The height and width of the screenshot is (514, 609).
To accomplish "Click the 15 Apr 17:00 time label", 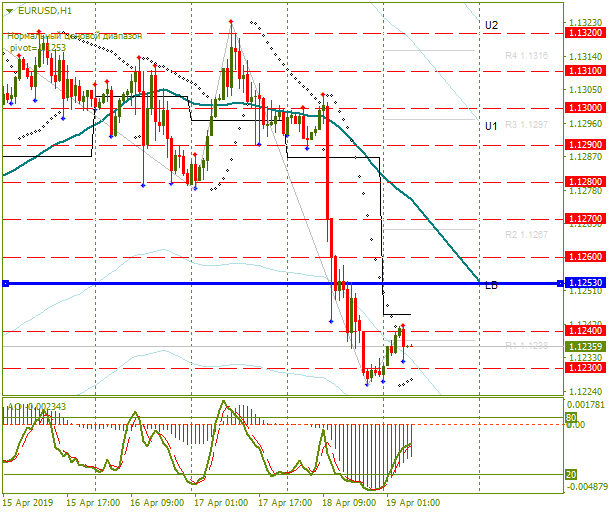I will (x=93, y=503).
